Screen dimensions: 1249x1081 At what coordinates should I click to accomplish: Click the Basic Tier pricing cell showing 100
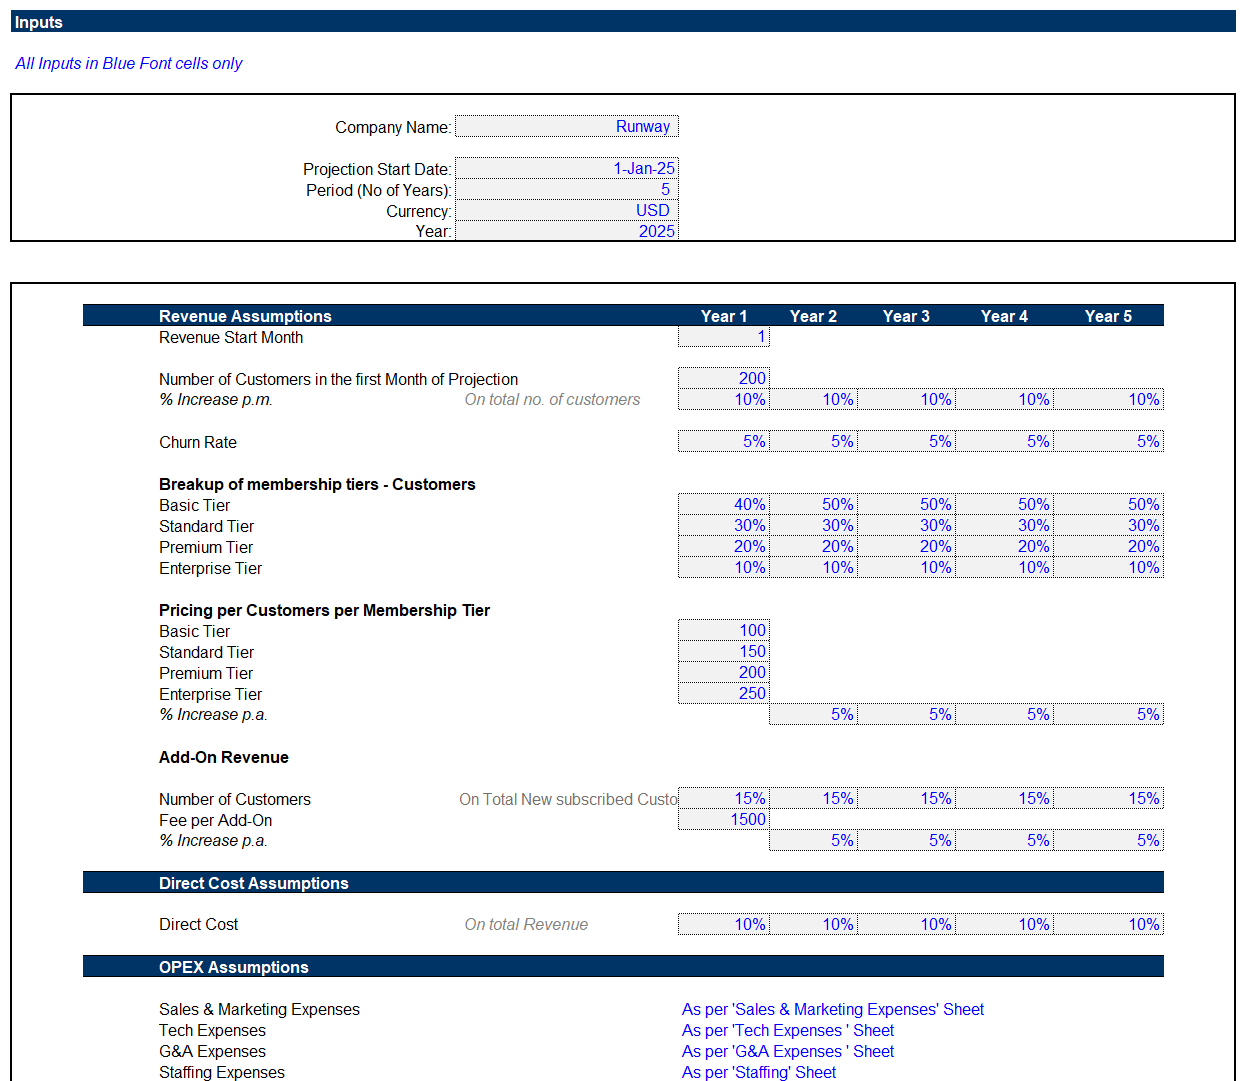(723, 630)
